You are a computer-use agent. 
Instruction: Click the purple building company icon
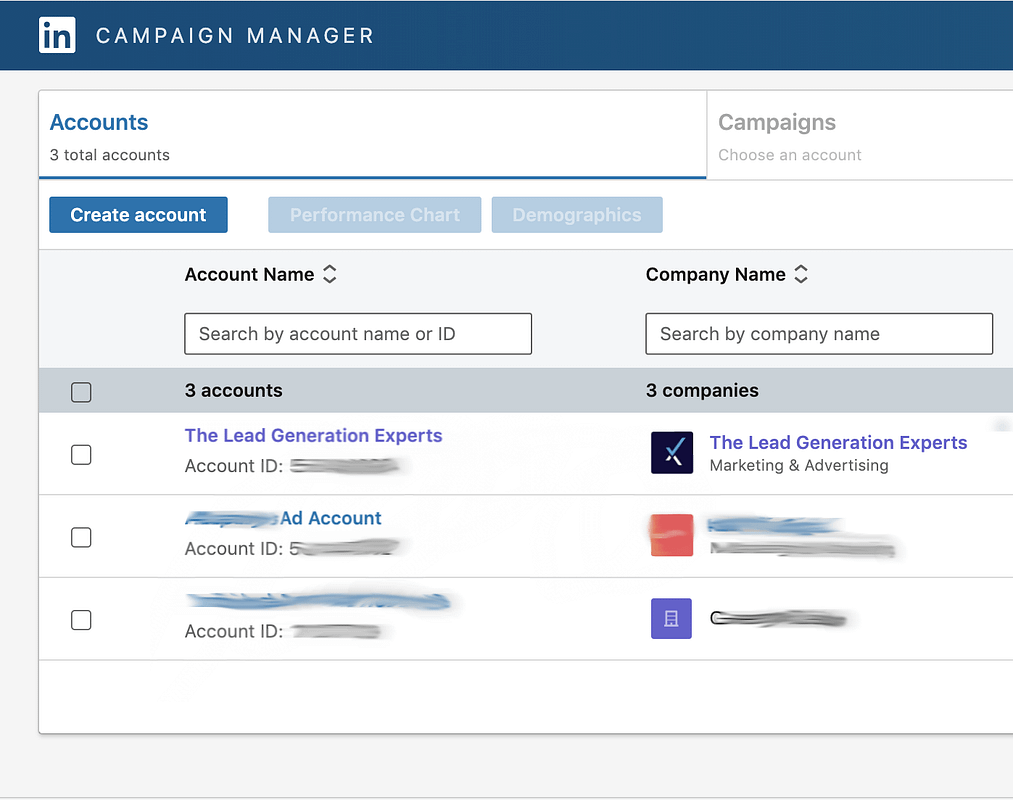tap(671, 618)
